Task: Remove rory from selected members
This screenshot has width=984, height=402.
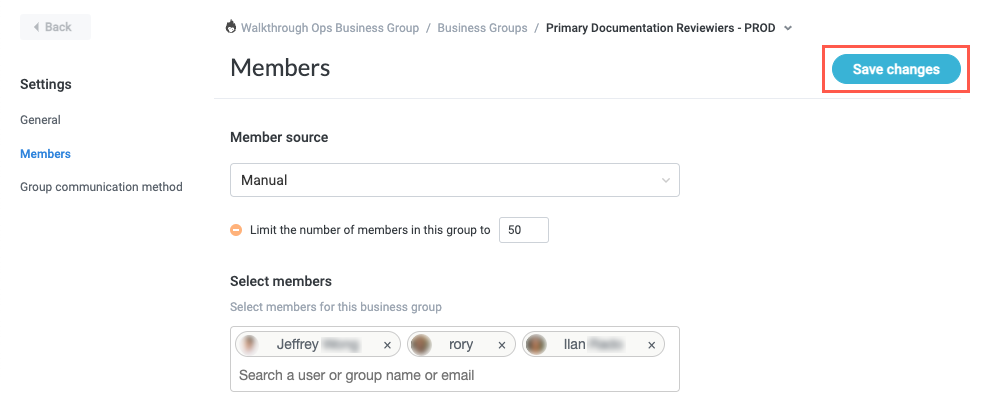Action: 501,345
